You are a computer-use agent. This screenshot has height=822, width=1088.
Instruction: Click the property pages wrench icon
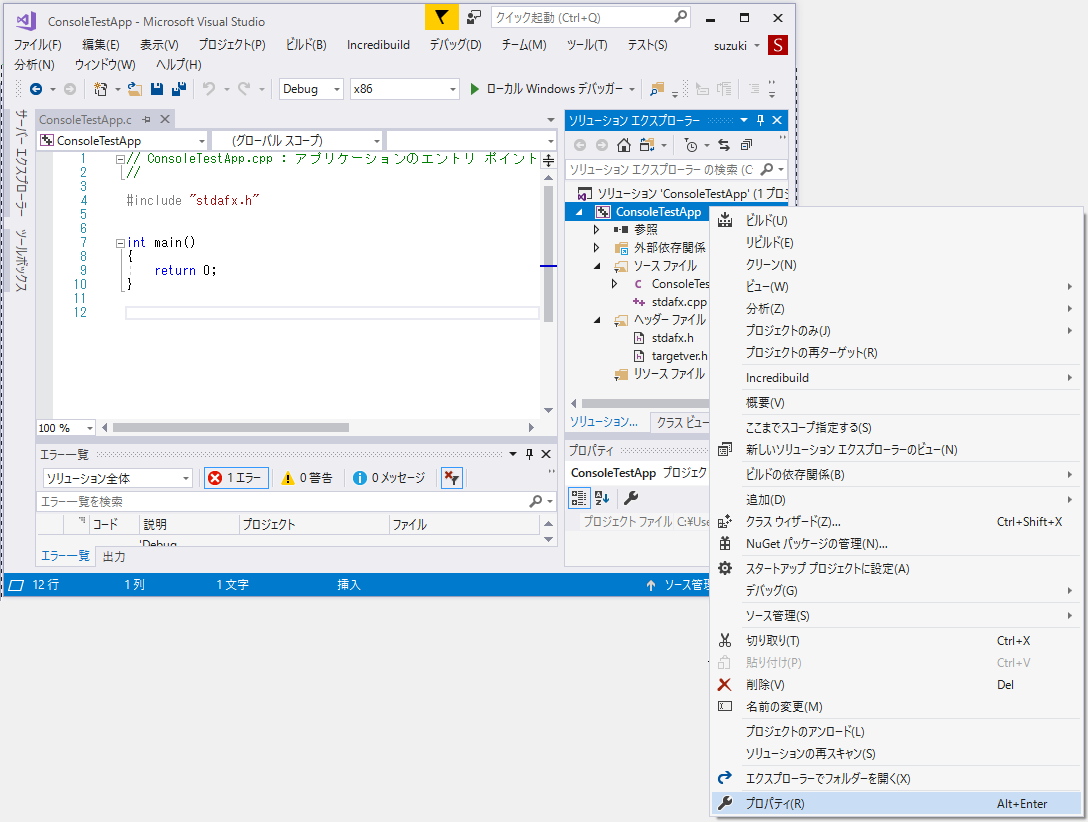pyautogui.click(x=631, y=498)
